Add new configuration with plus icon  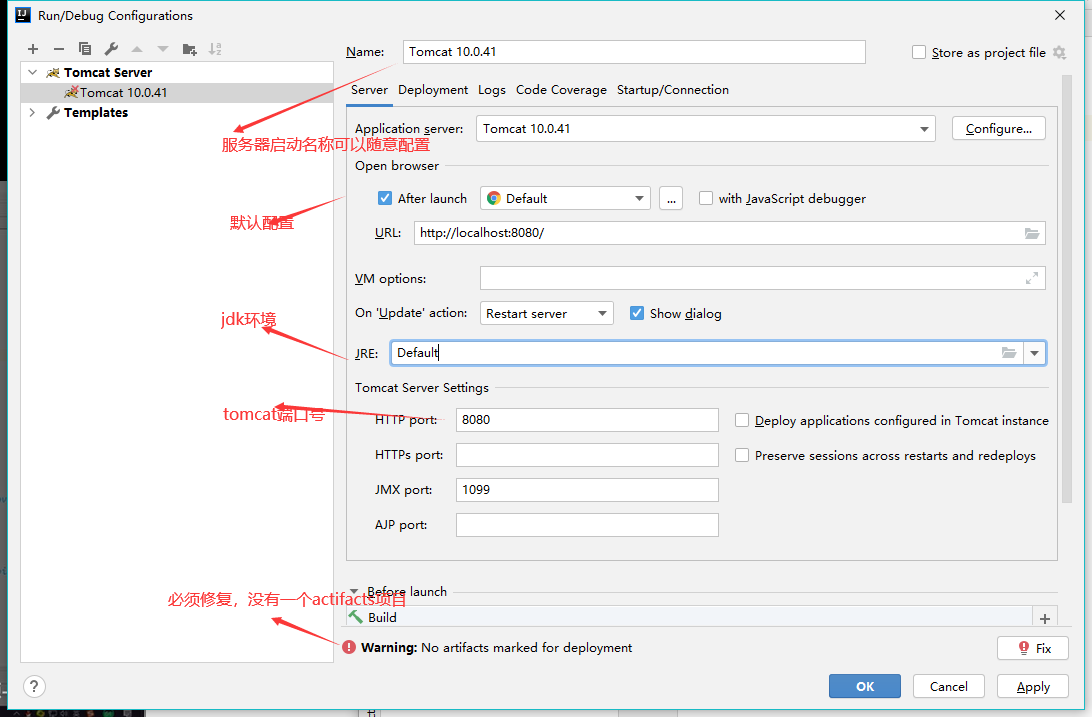coord(33,49)
